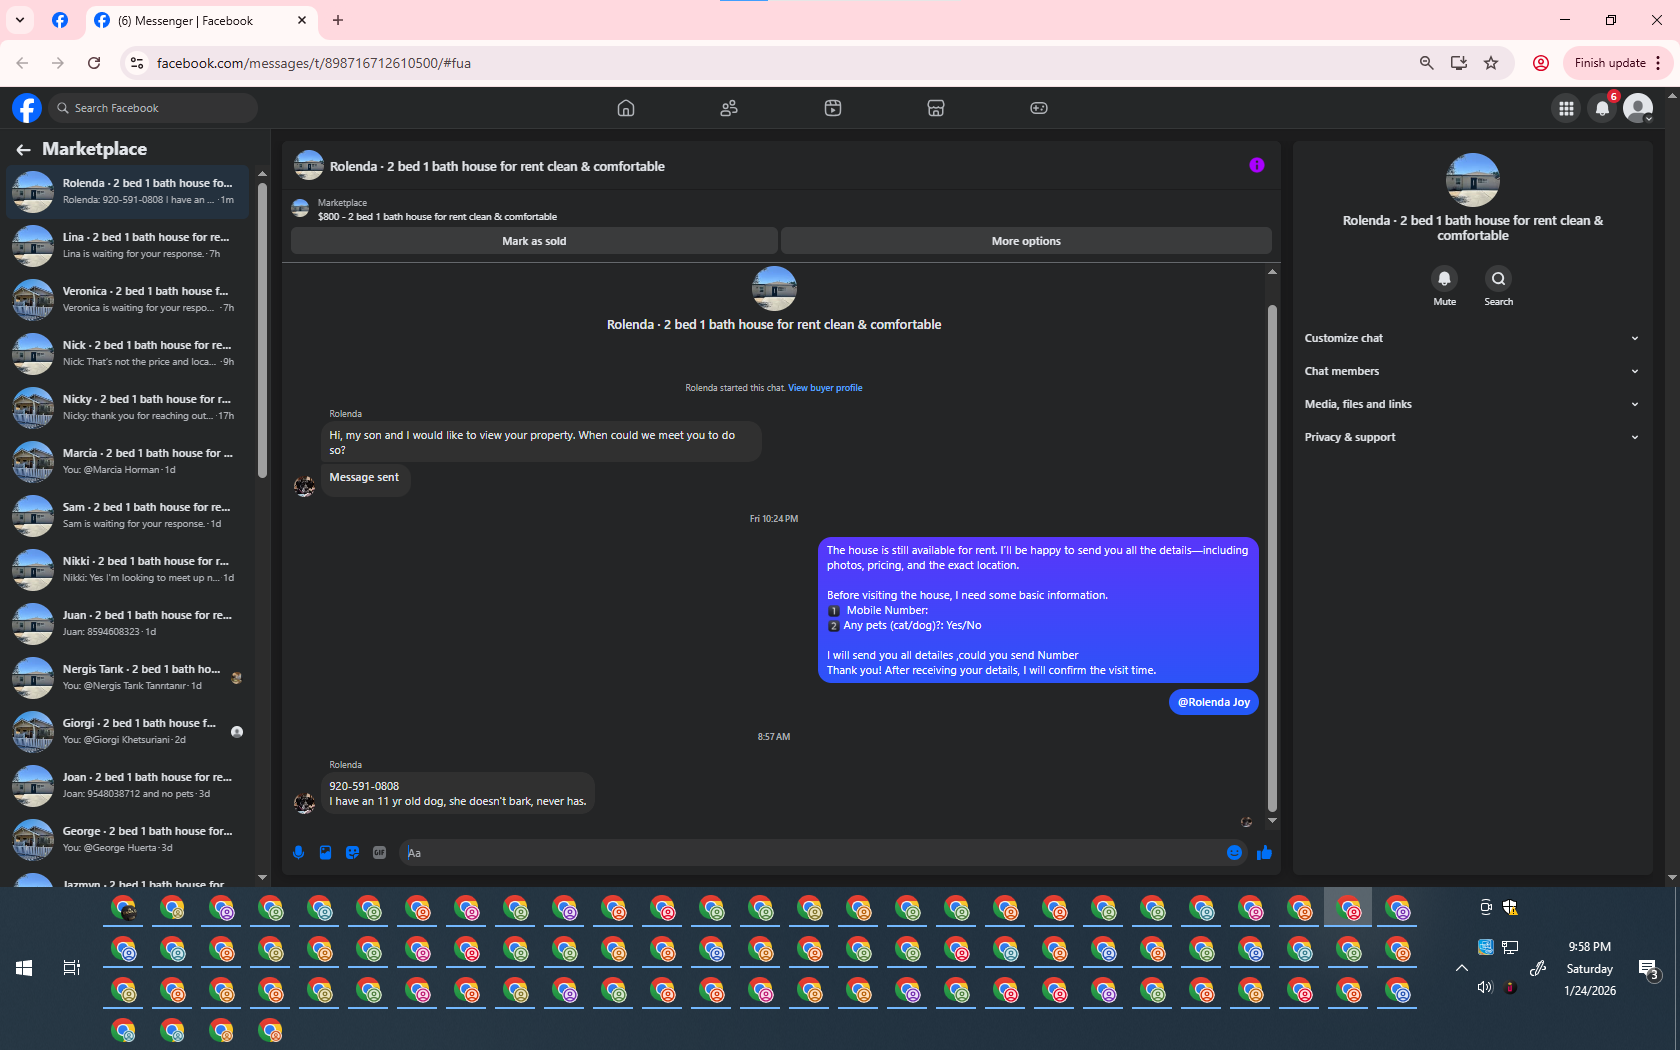Open Marcia conversation in the list
1680x1050 pixels.
tap(128, 461)
